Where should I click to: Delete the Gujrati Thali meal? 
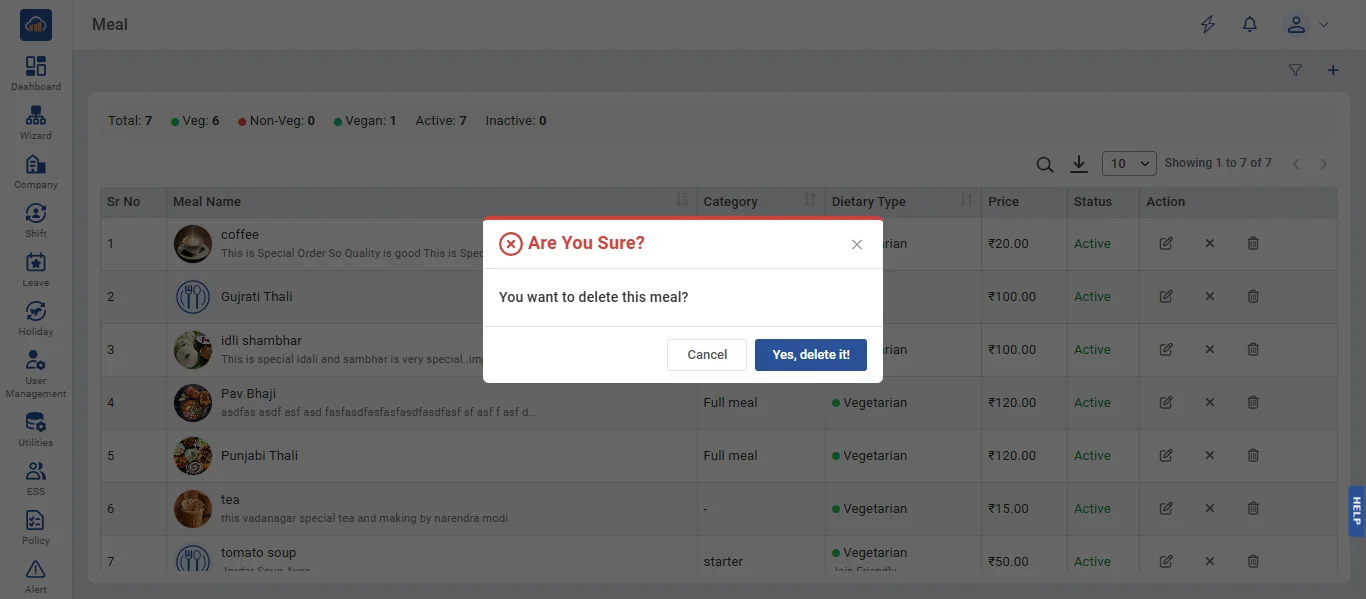point(1253,297)
